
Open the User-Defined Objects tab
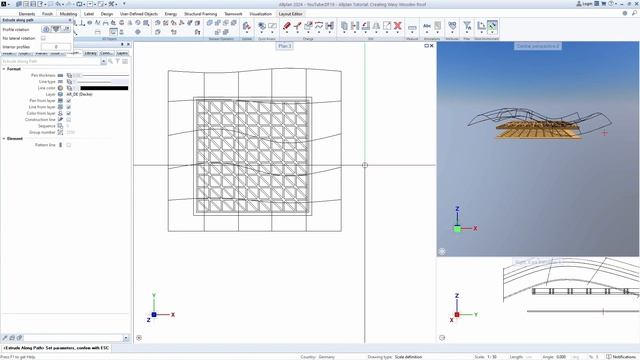click(x=139, y=14)
